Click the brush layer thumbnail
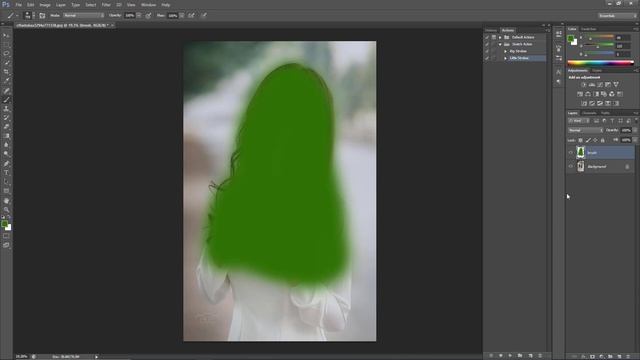This screenshot has width=640, height=360. click(x=580, y=153)
